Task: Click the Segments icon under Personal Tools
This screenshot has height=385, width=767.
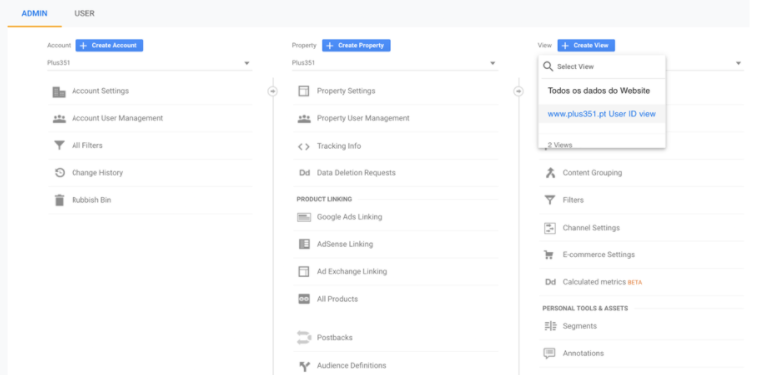Action: pos(550,326)
